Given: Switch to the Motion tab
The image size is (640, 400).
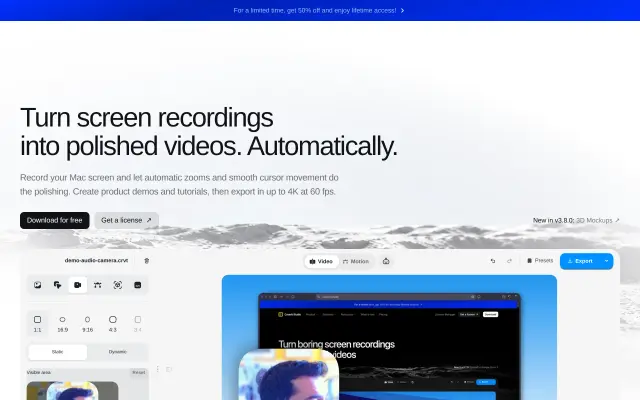Looking at the screenshot, I should (x=356, y=261).
